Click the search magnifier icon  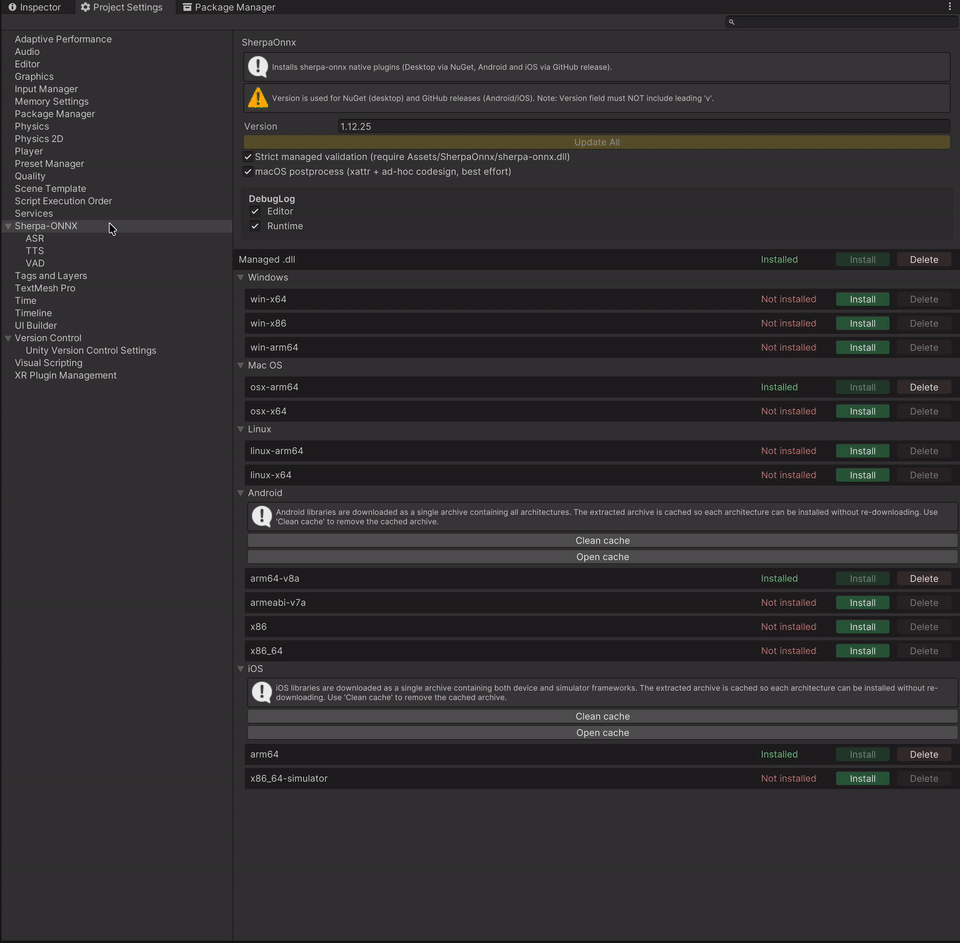click(x=730, y=21)
